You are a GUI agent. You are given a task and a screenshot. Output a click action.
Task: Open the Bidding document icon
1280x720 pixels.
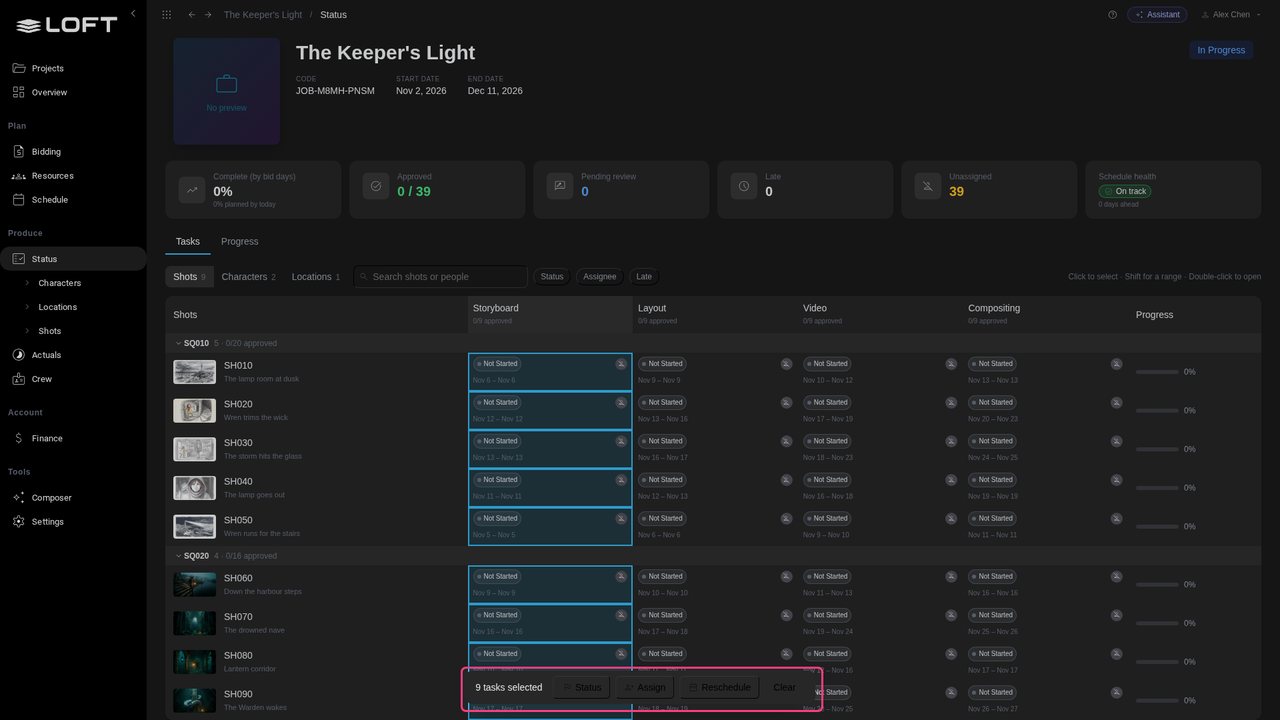(18, 152)
